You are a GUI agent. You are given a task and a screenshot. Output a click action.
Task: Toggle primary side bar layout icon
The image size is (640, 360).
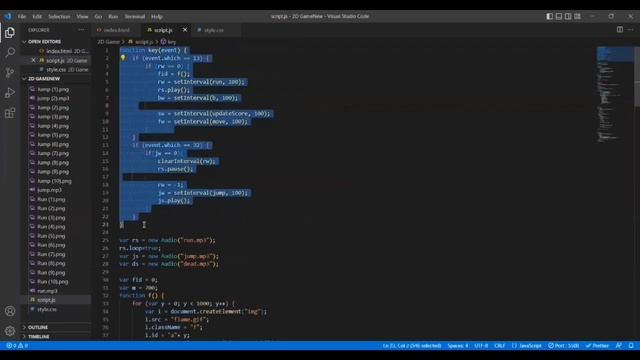point(550,16)
